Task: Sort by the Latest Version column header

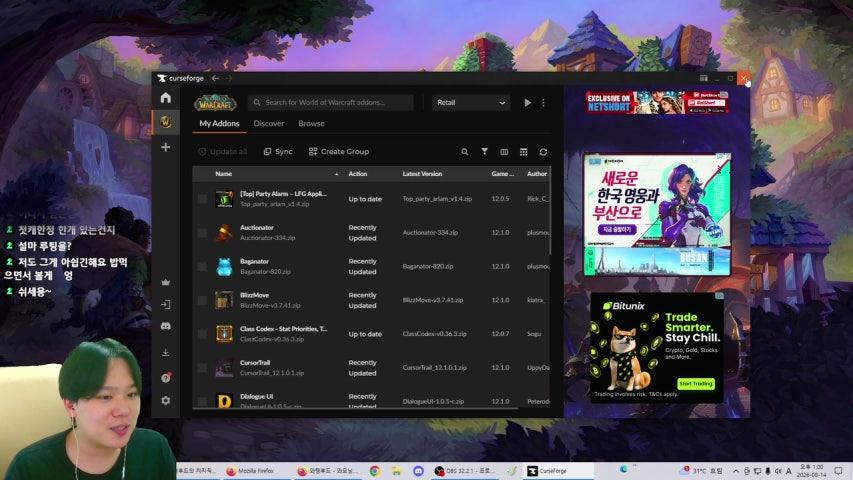Action: (422, 174)
